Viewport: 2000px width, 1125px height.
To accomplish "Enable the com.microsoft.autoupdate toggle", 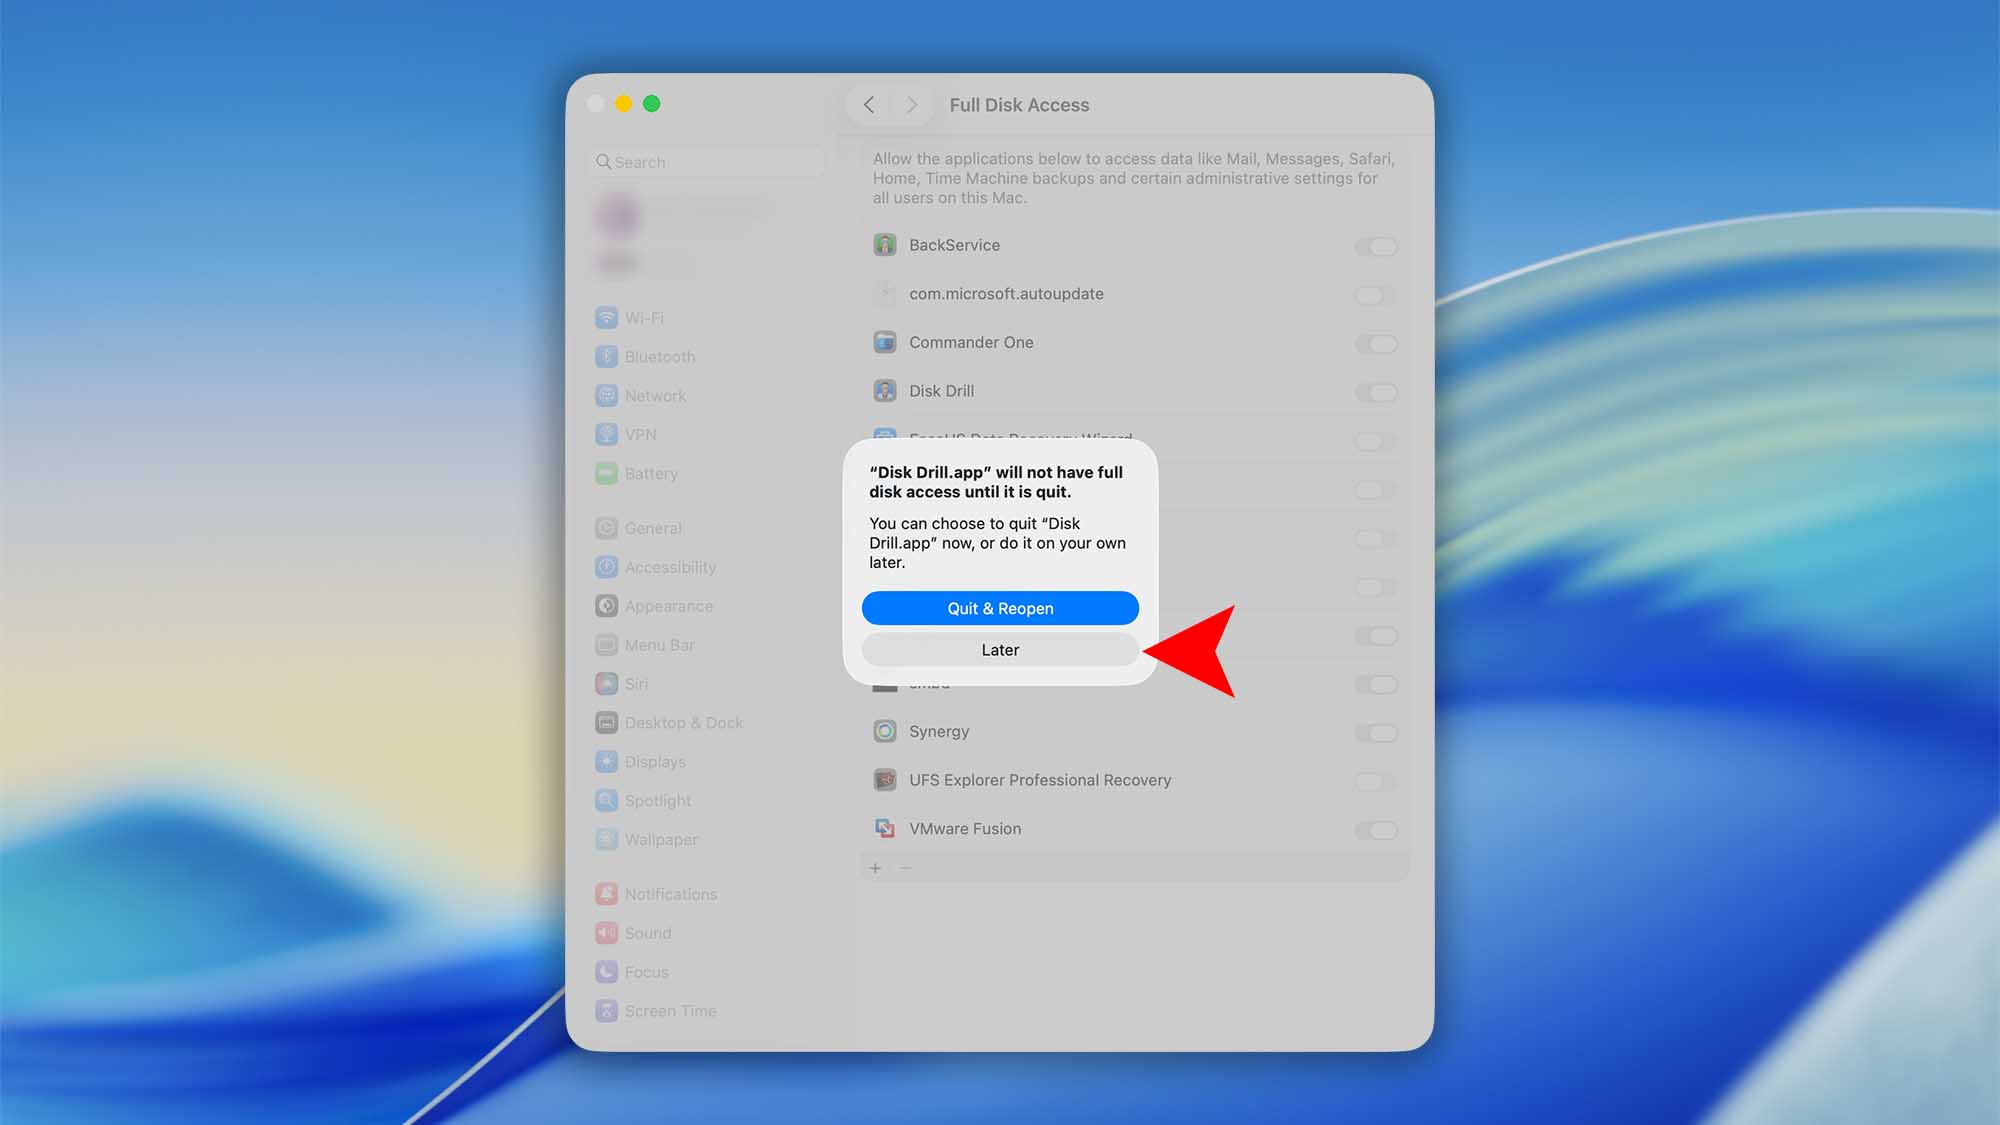I will click(x=1376, y=294).
